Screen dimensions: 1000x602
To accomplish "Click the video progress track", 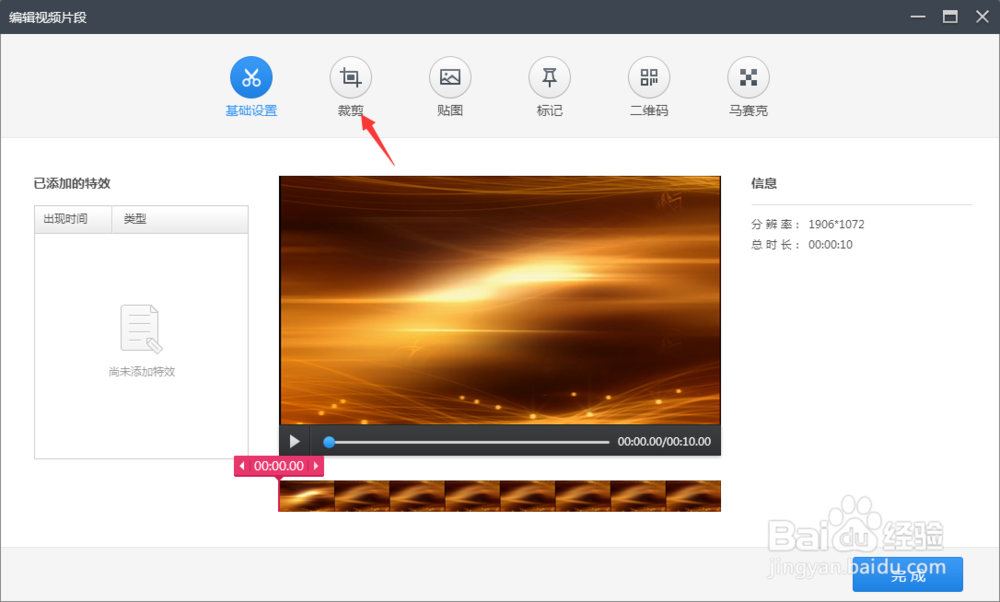I will (x=471, y=442).
